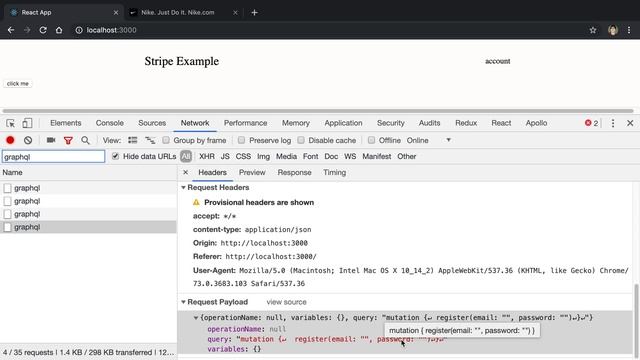The image size is (640, 360).
Task: Open the account link
Action: [x=498, y=61]
